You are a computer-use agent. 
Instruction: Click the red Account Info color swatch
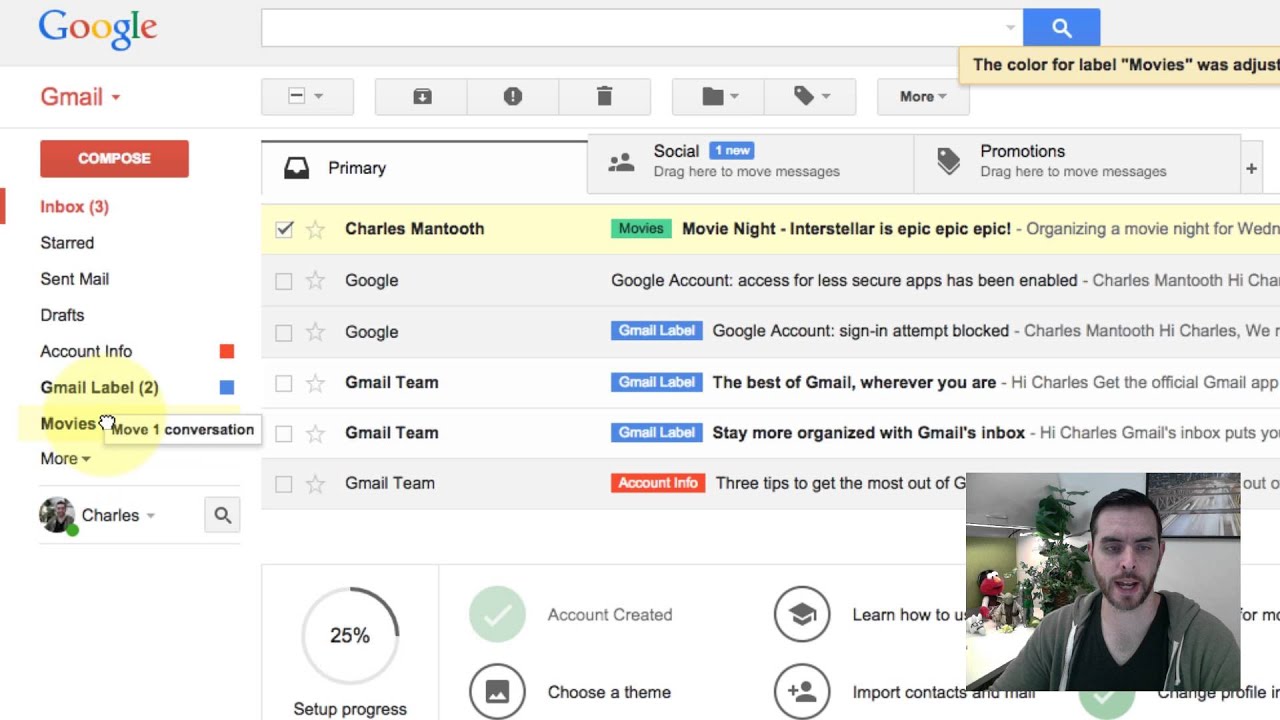point(227,351)
